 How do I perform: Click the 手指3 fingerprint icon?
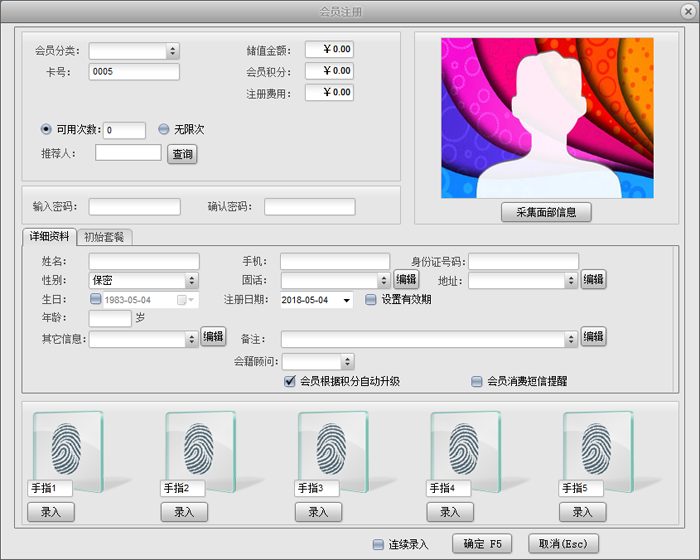click(332, 449)
